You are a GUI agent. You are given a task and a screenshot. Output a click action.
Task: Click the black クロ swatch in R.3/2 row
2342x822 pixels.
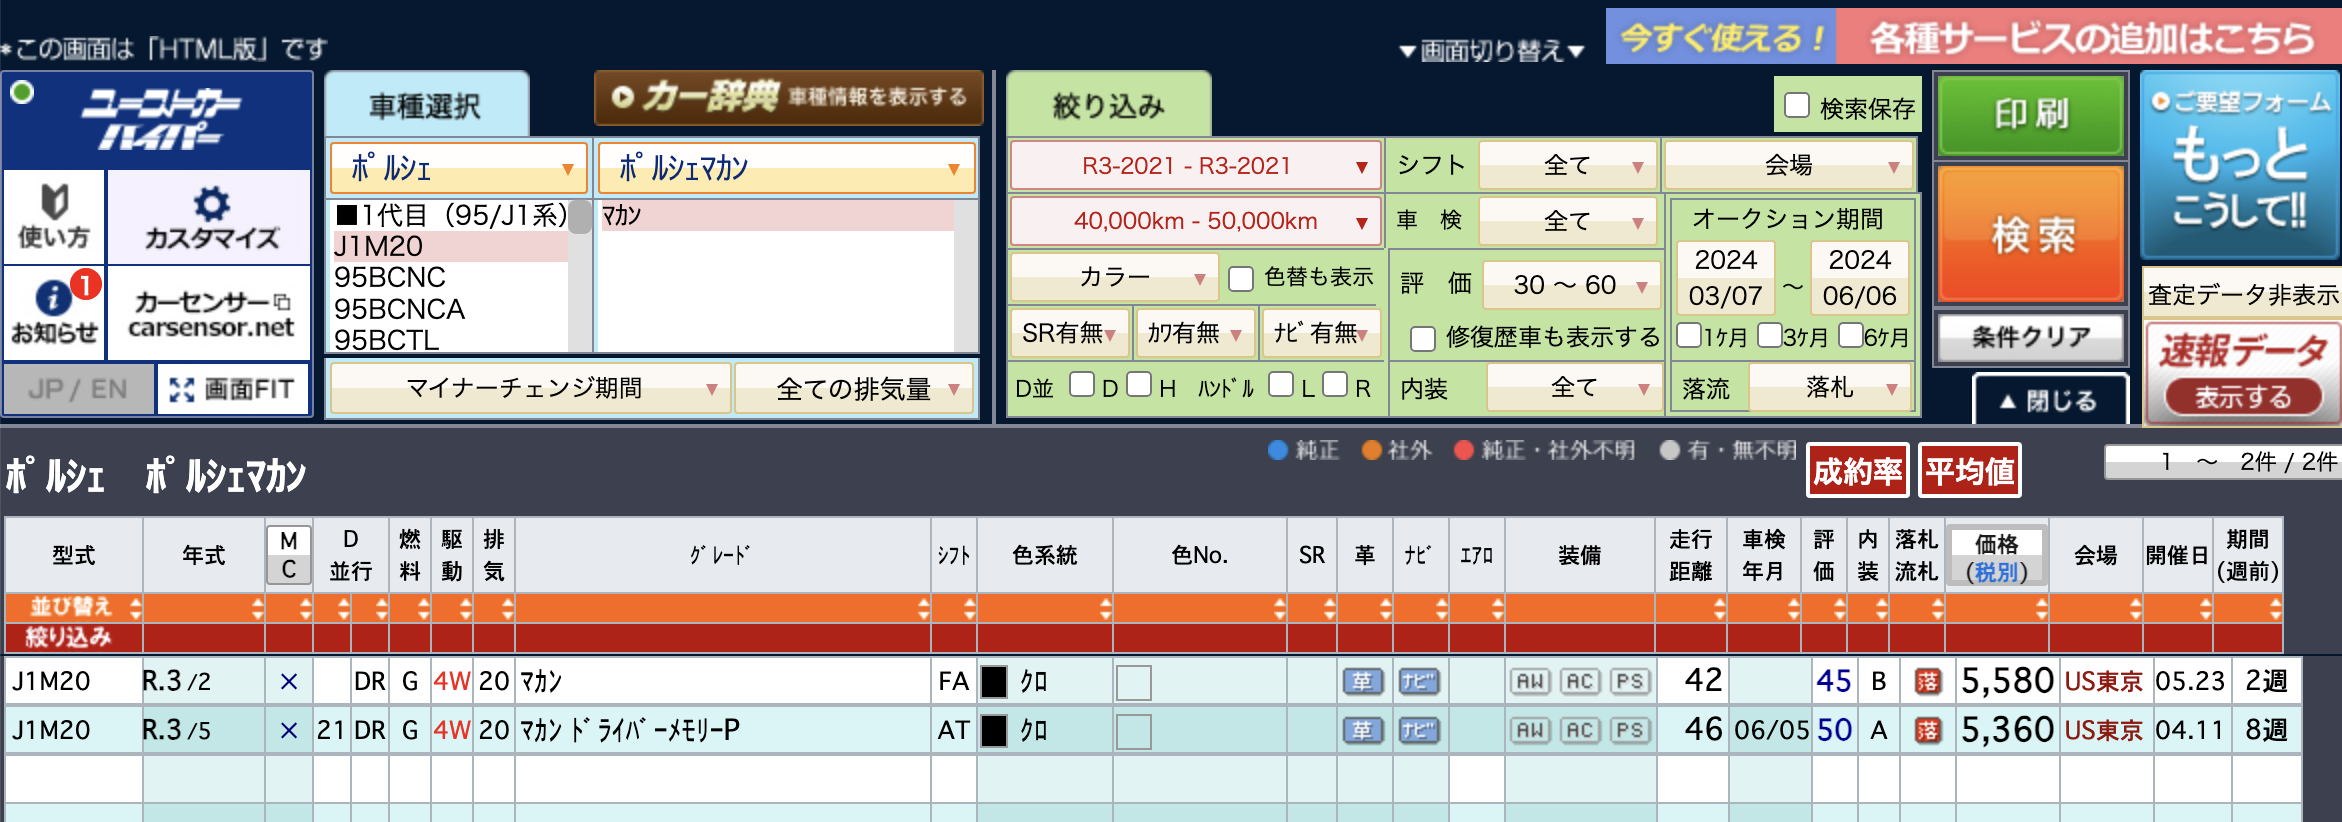(994, 682)
